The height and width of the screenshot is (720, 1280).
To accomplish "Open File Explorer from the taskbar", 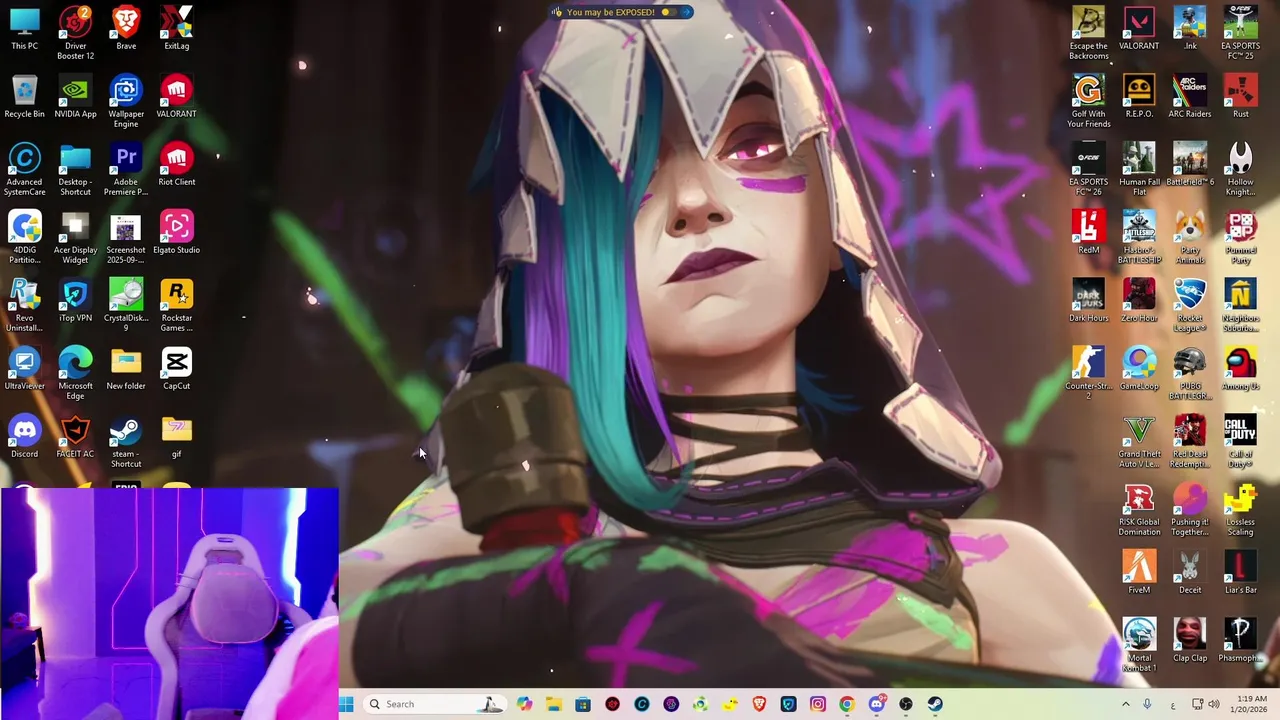I will tap(554, 704).
